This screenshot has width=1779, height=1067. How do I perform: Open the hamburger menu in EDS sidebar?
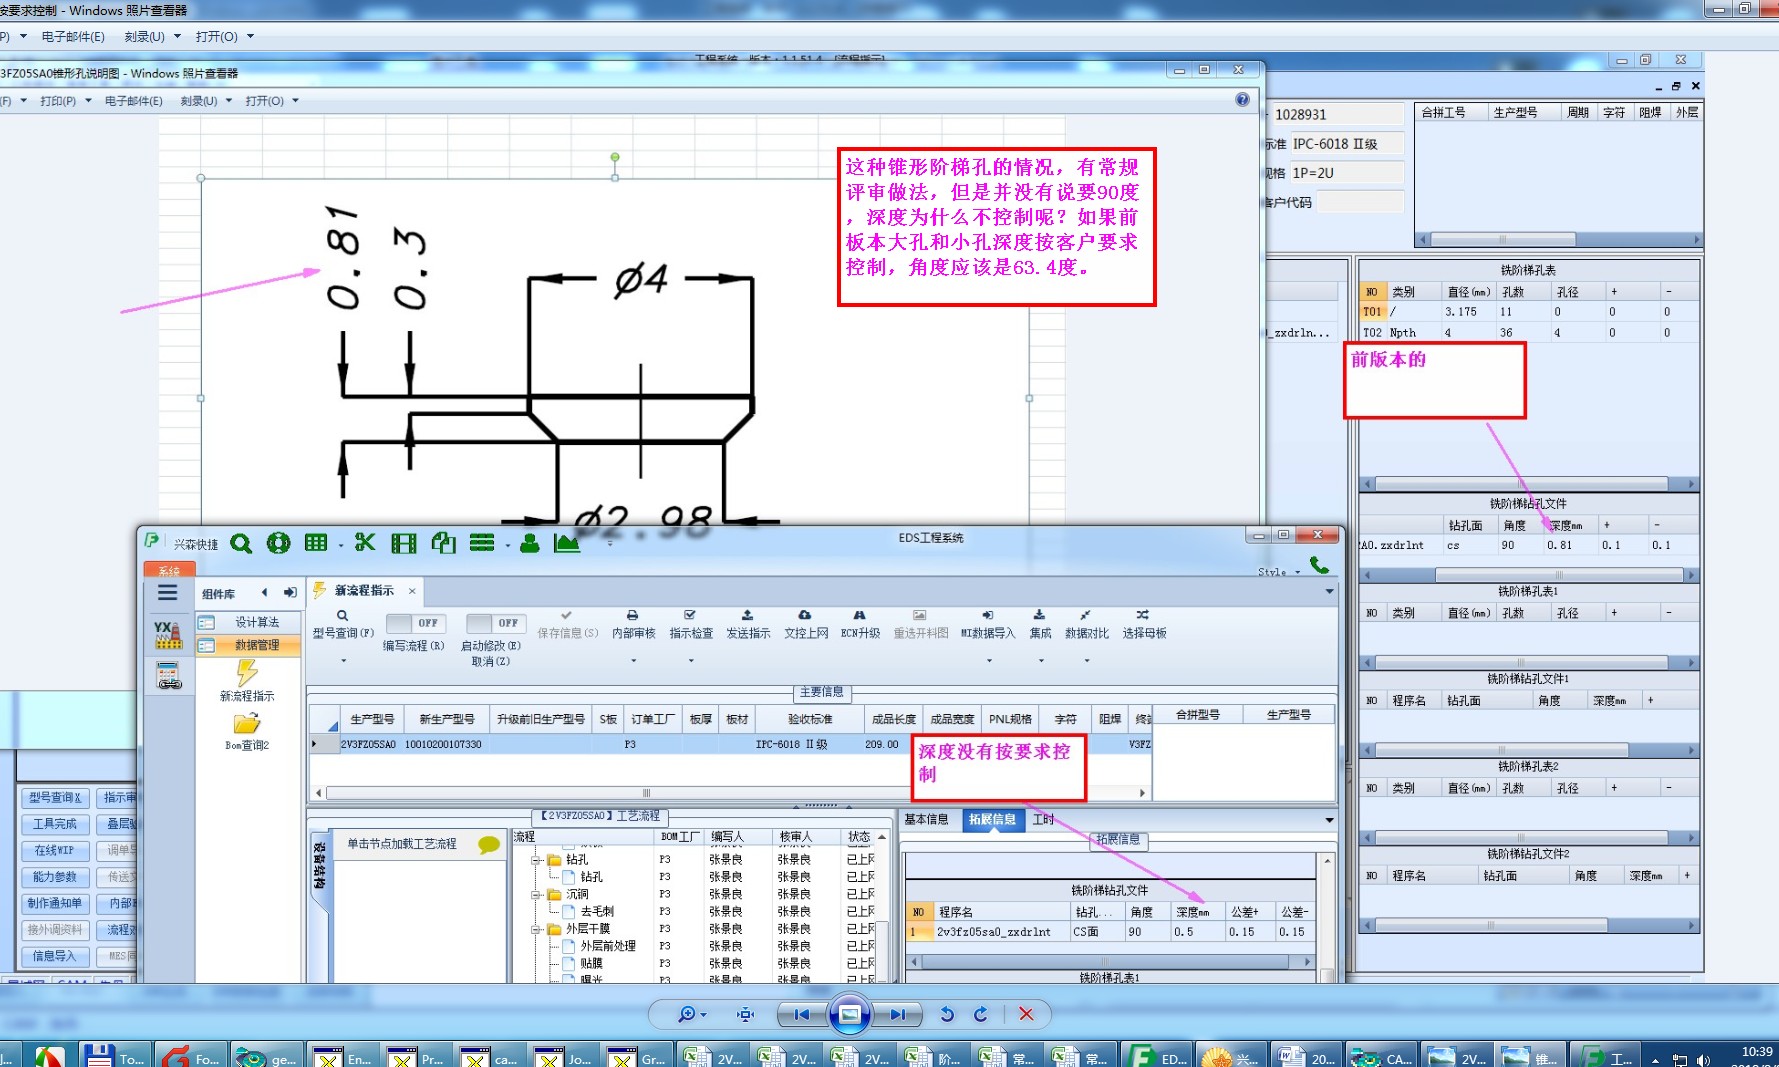point(168,593)
